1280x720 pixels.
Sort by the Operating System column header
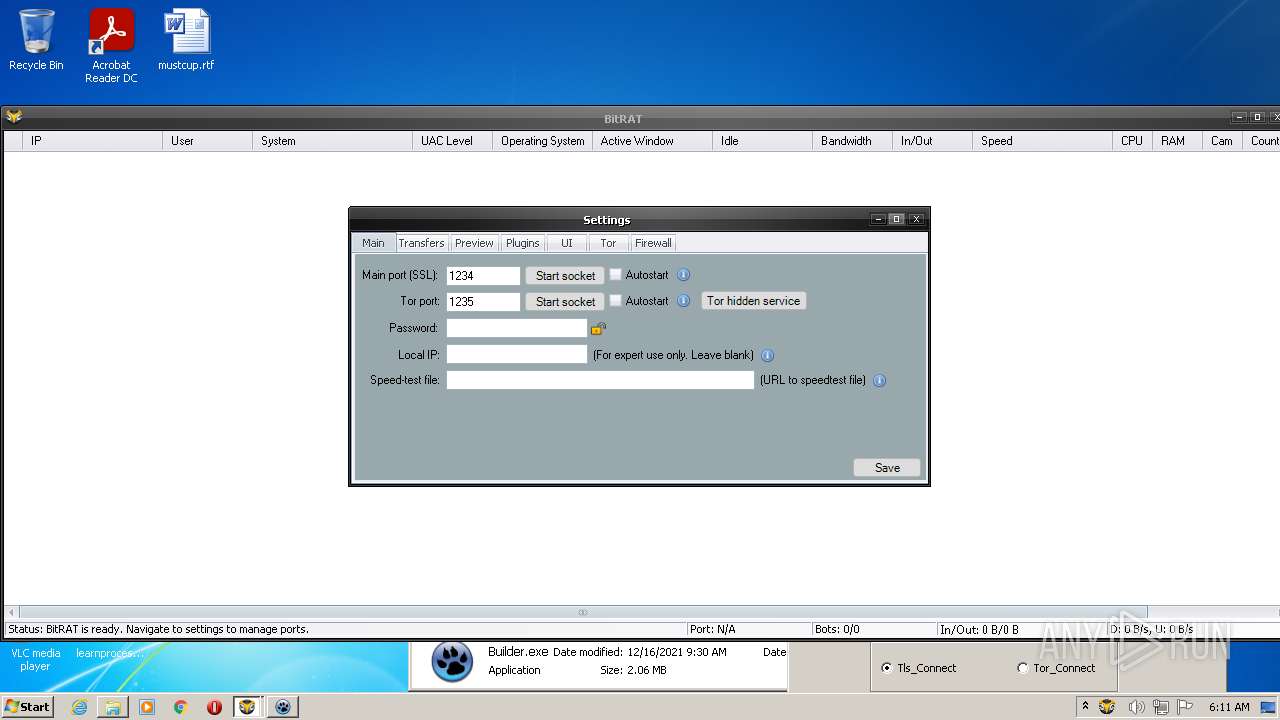coord(543,141)
